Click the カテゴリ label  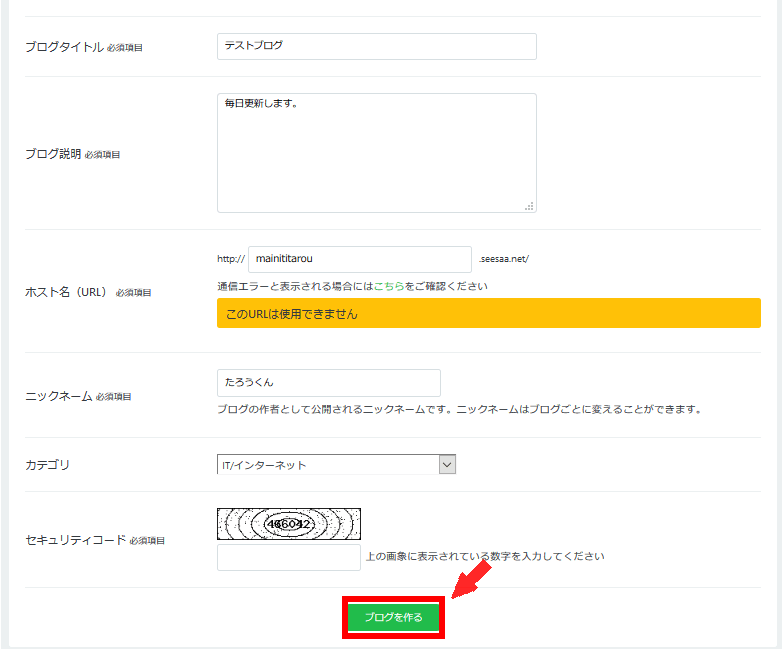pyautogui.click(x=47, y=465)
